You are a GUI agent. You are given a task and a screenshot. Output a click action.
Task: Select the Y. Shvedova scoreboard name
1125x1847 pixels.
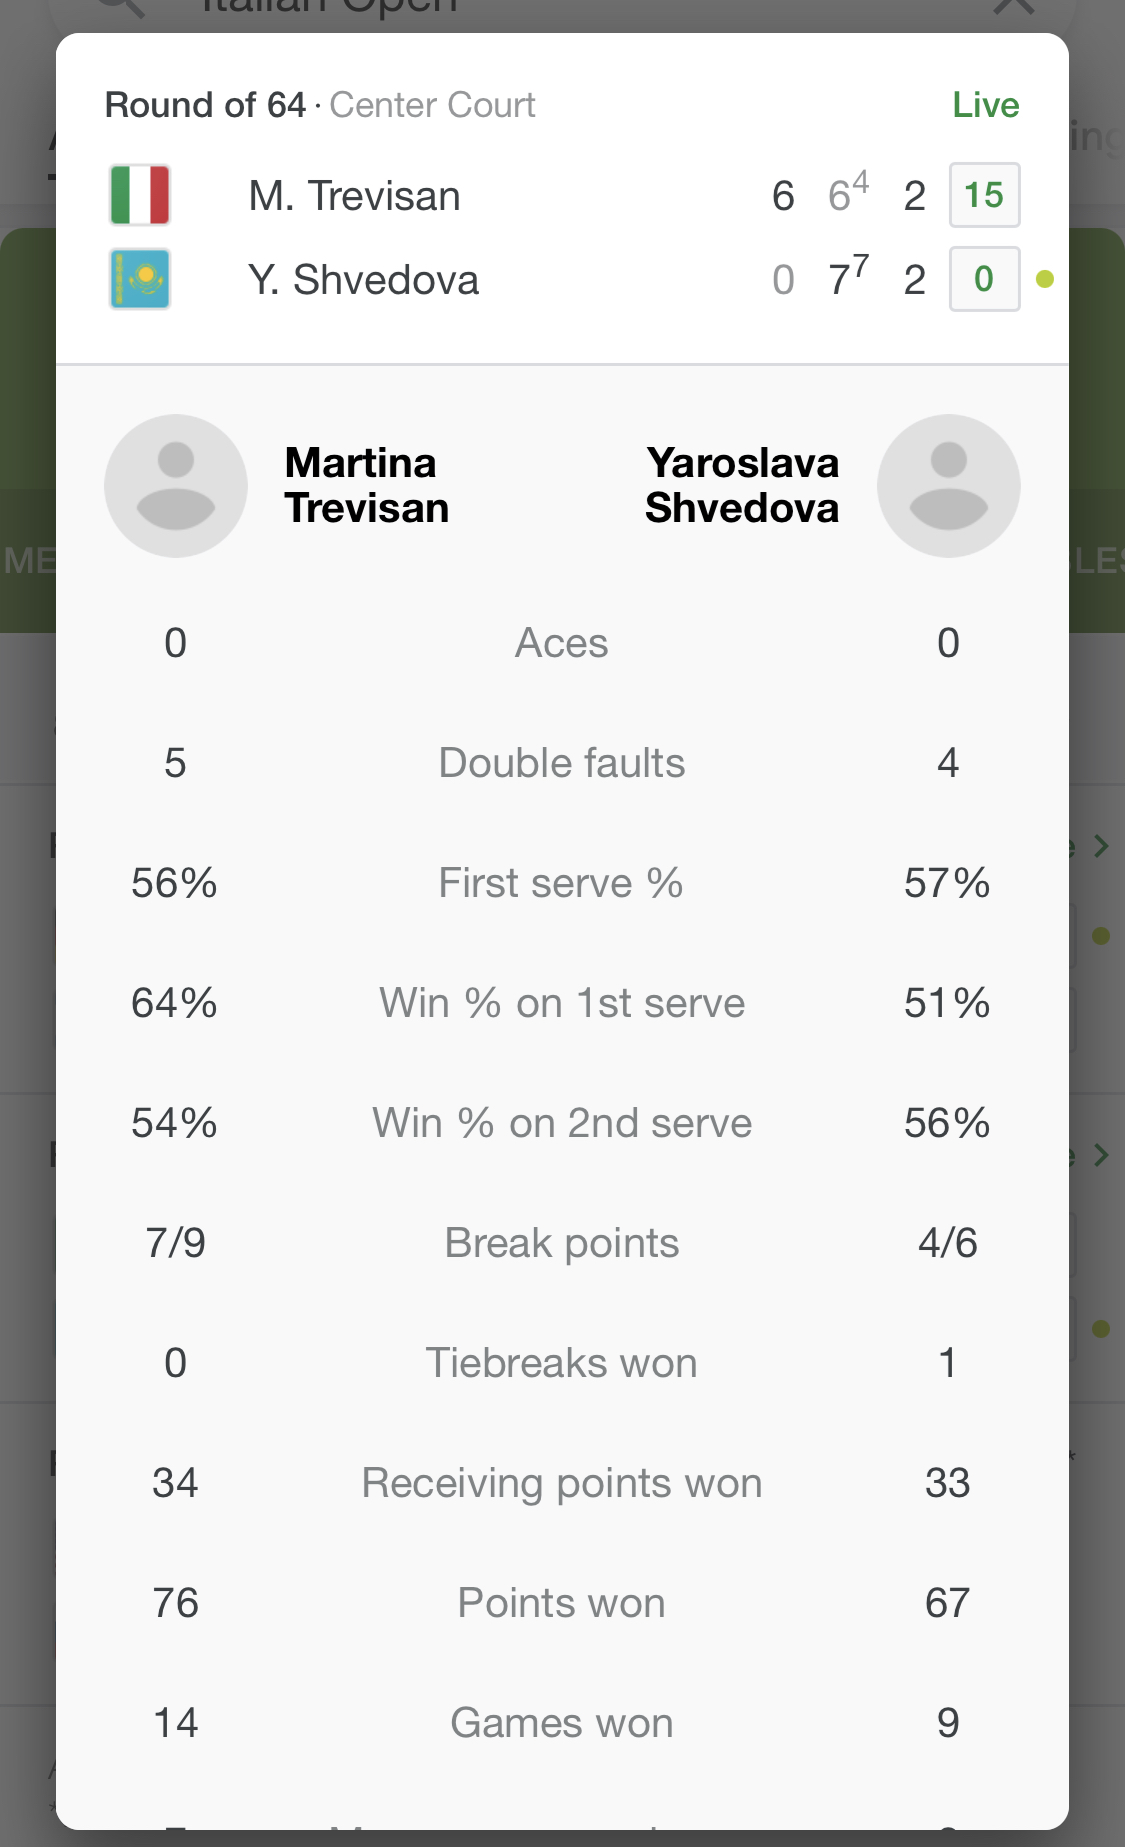[x=363, y=280]
